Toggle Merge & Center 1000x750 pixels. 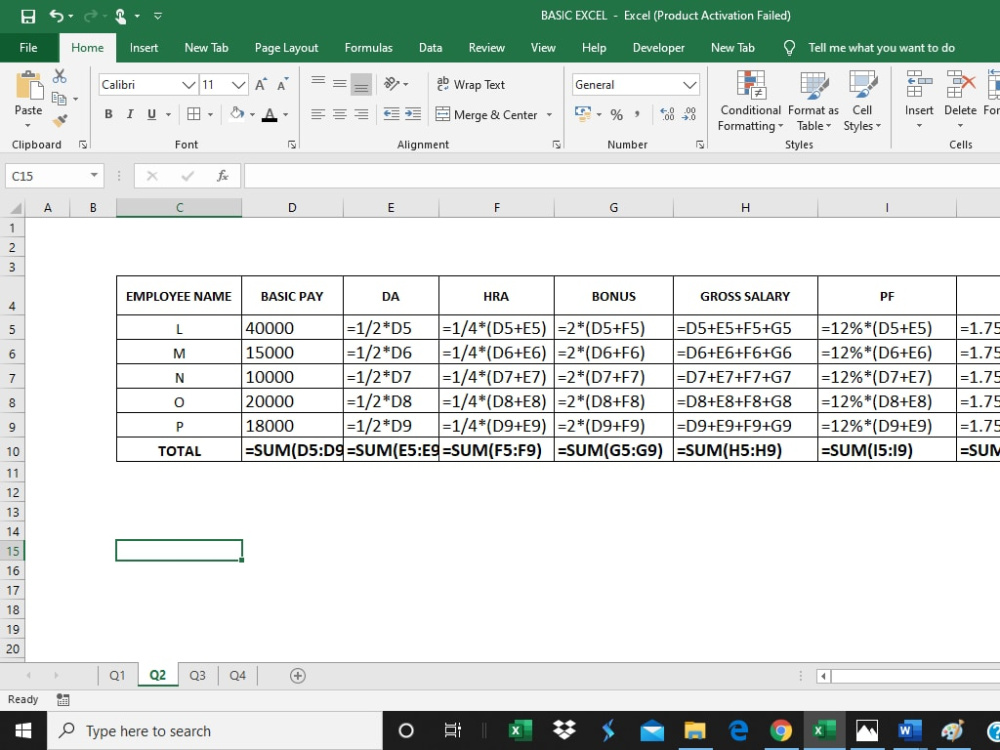click(x=487, y=115)
